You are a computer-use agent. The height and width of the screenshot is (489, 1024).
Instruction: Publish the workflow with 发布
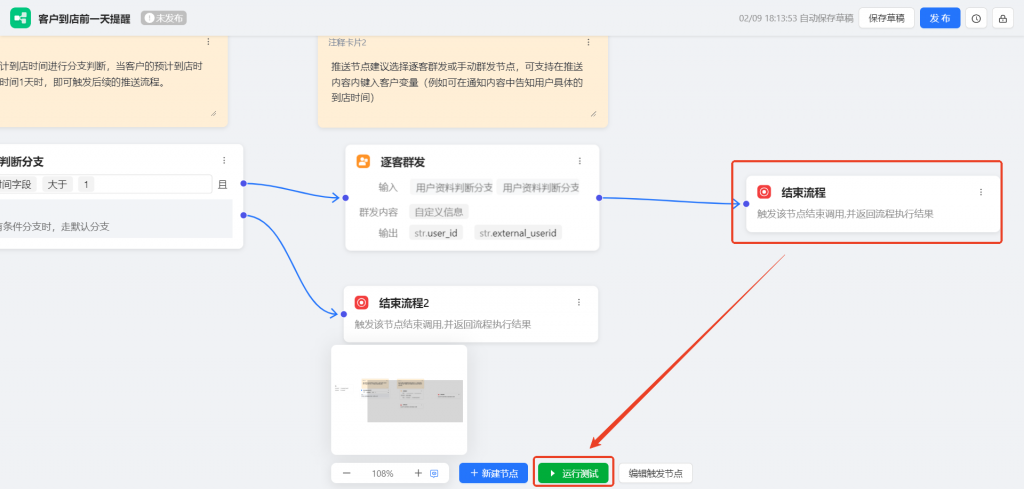pyautogui.click(x=940, y=18)
